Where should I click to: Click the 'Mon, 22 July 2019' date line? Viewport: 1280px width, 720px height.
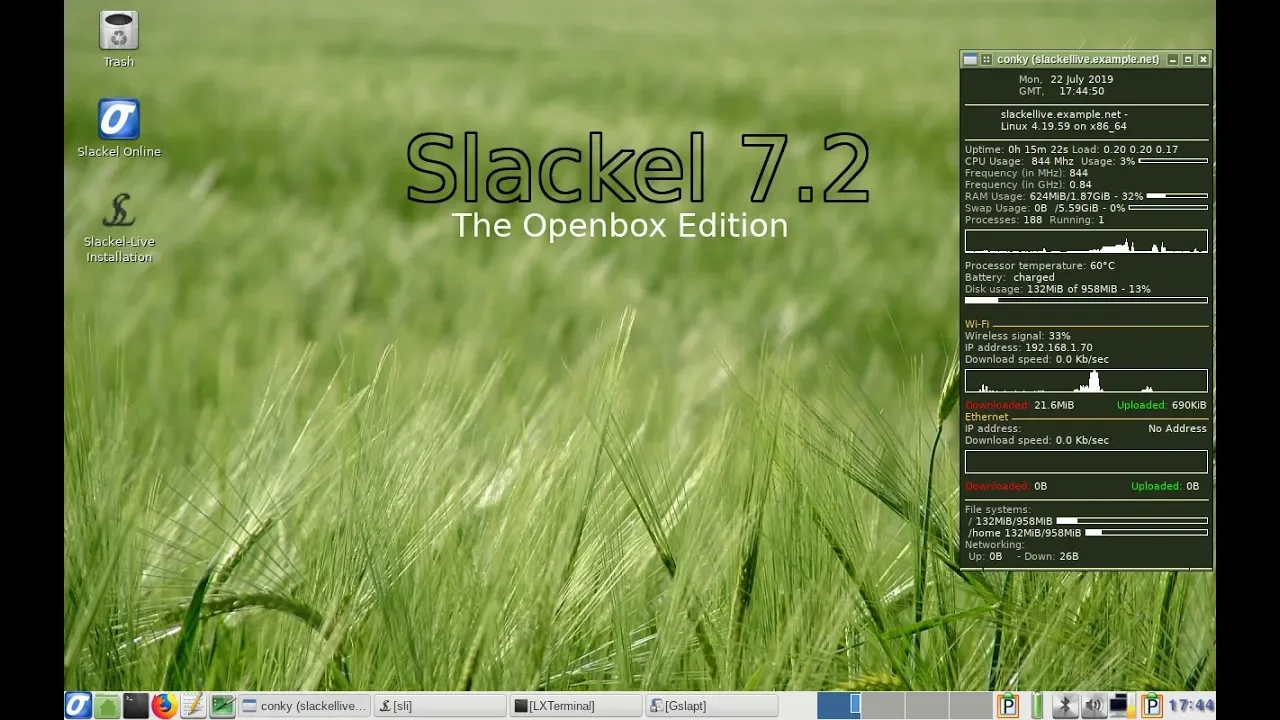[1066, 79]
